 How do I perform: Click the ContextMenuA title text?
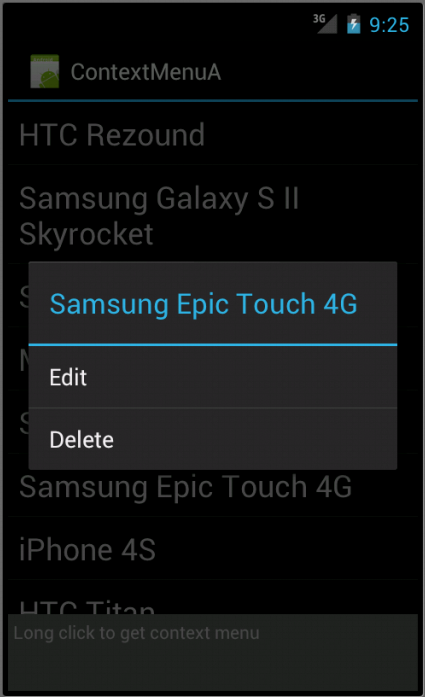click(145, 72)
